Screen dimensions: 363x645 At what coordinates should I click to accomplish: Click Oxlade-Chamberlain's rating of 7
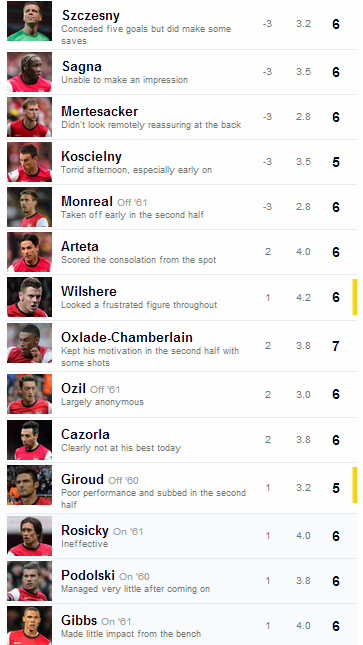point(336,346)
